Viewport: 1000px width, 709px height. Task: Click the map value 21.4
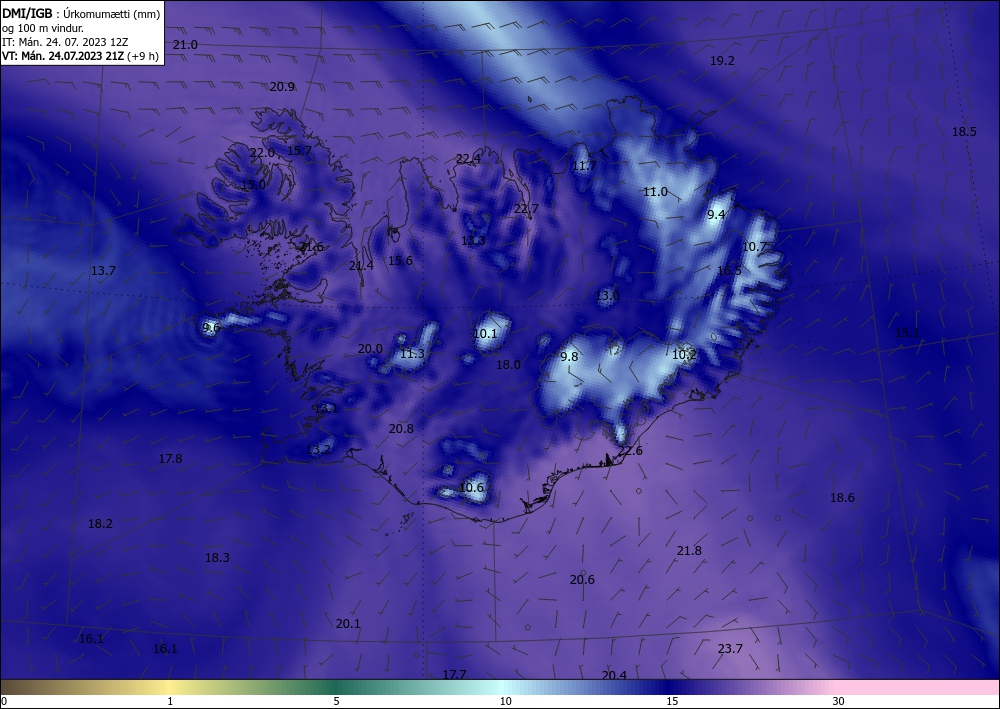tap(361, 266)
